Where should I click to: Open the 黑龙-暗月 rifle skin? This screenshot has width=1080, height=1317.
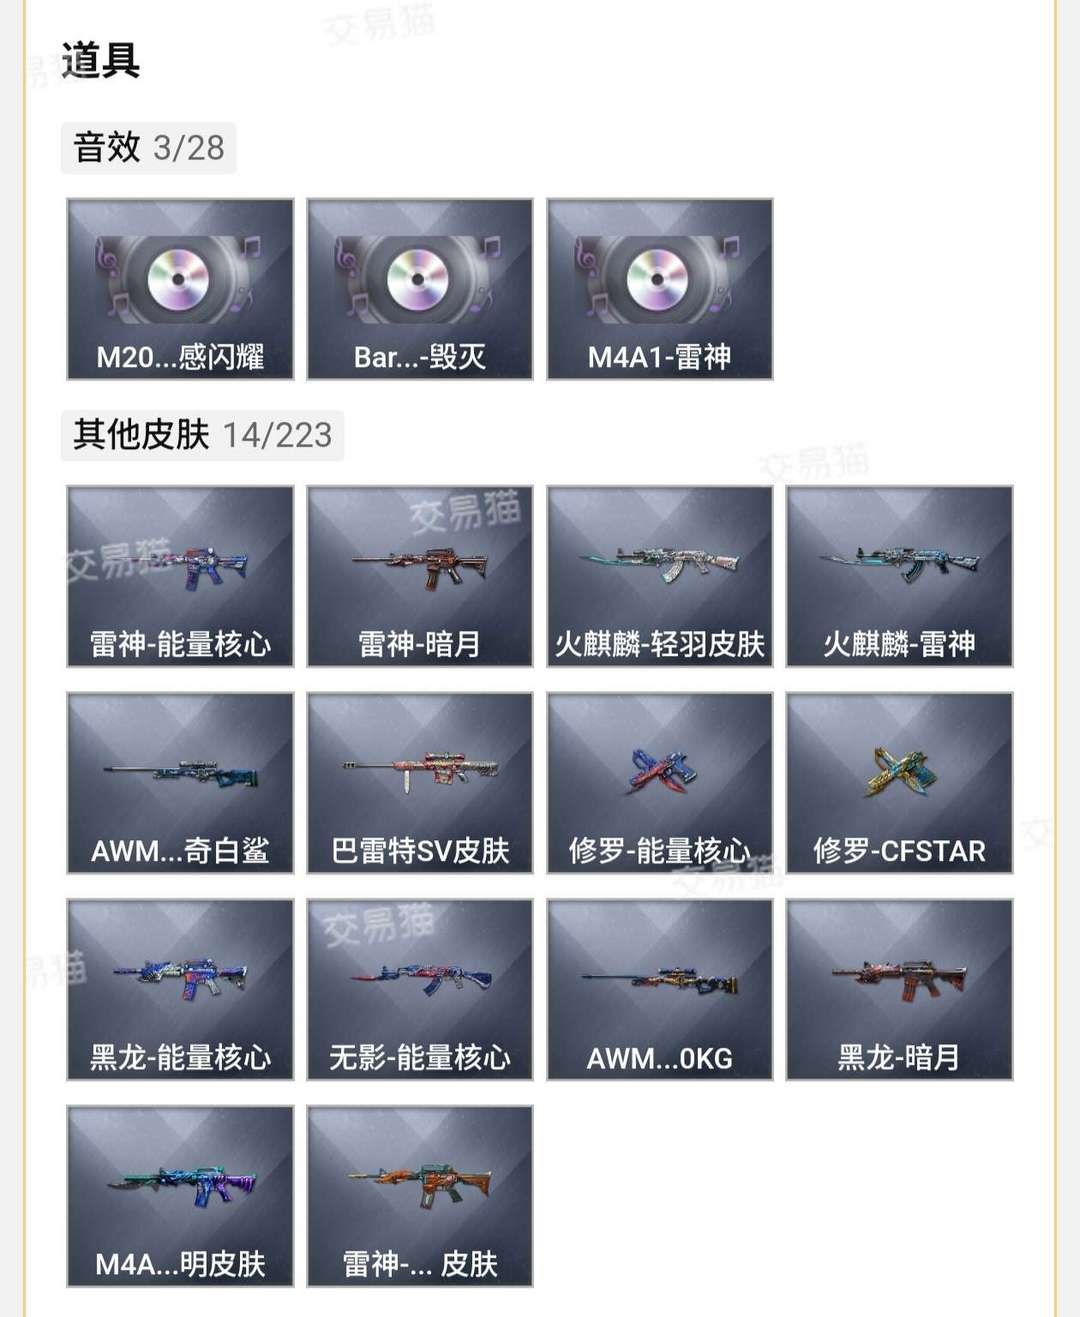point(900,989)
